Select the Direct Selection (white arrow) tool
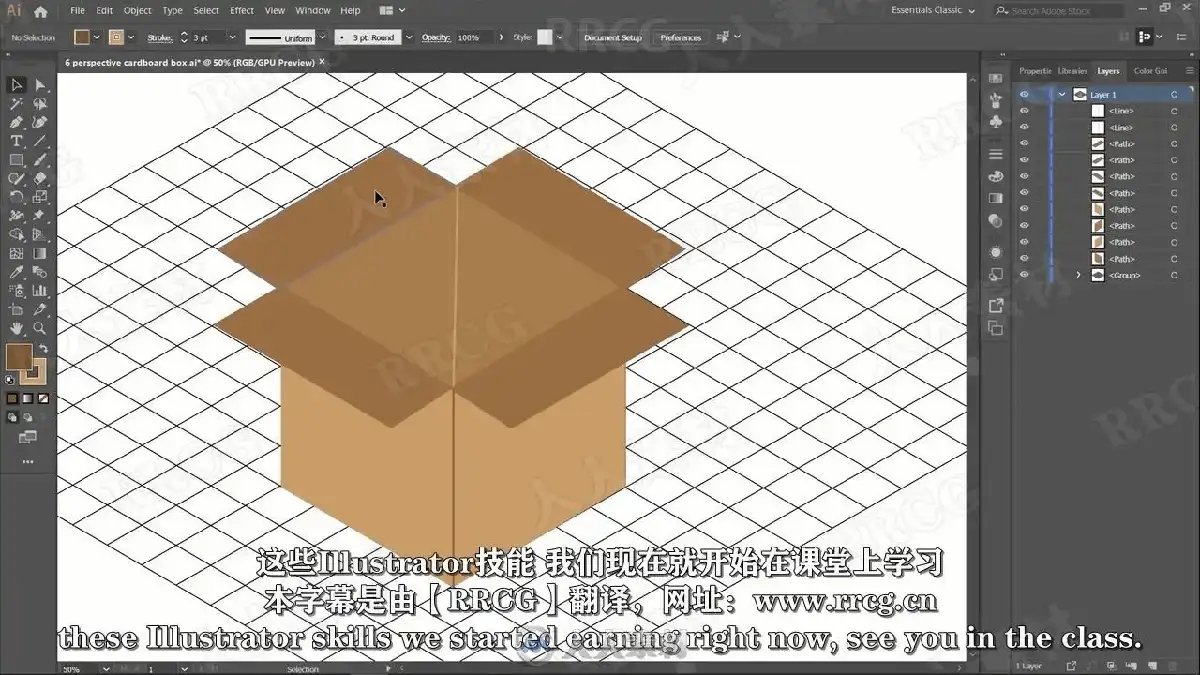The width and height of the screenshot is (1200, 675). tap(40, 85)
